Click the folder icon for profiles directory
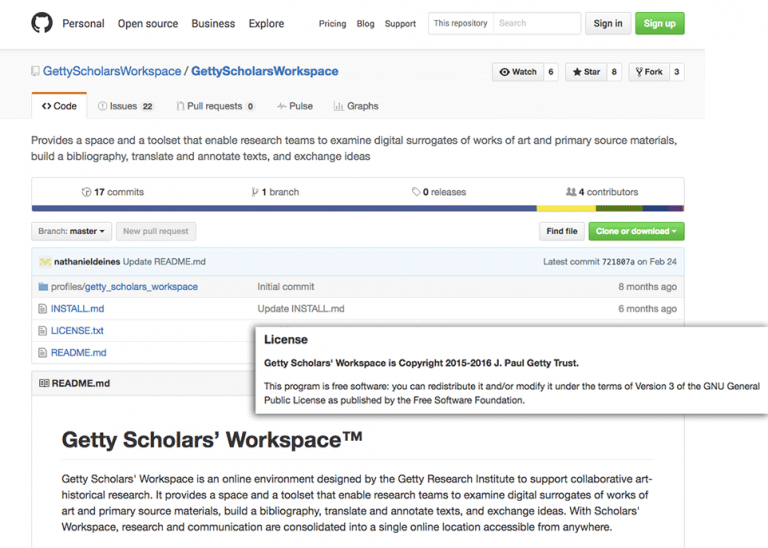The height and width of the screenshot is (548, 768). [43, 287]
